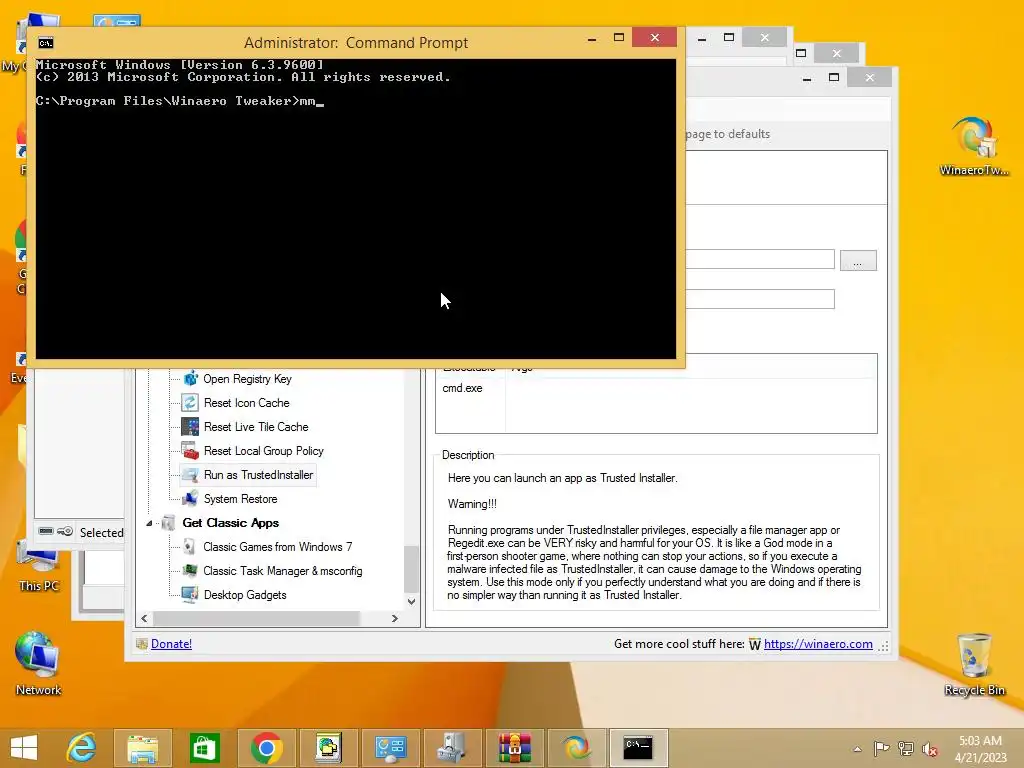Click the Action Center flag icon
This screenshot has width=1024, height=768.
tap(882, 748)
